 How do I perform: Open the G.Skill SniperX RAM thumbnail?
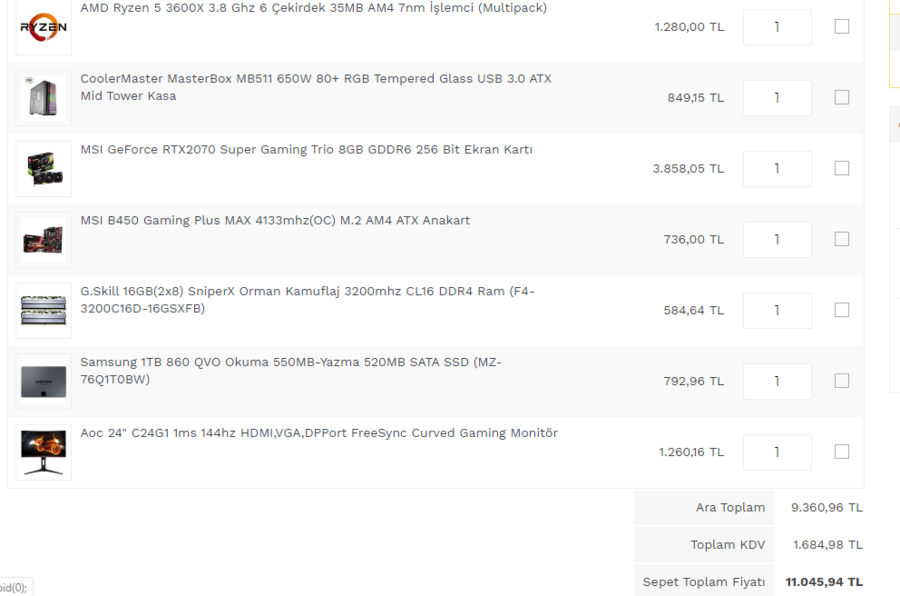44,311
